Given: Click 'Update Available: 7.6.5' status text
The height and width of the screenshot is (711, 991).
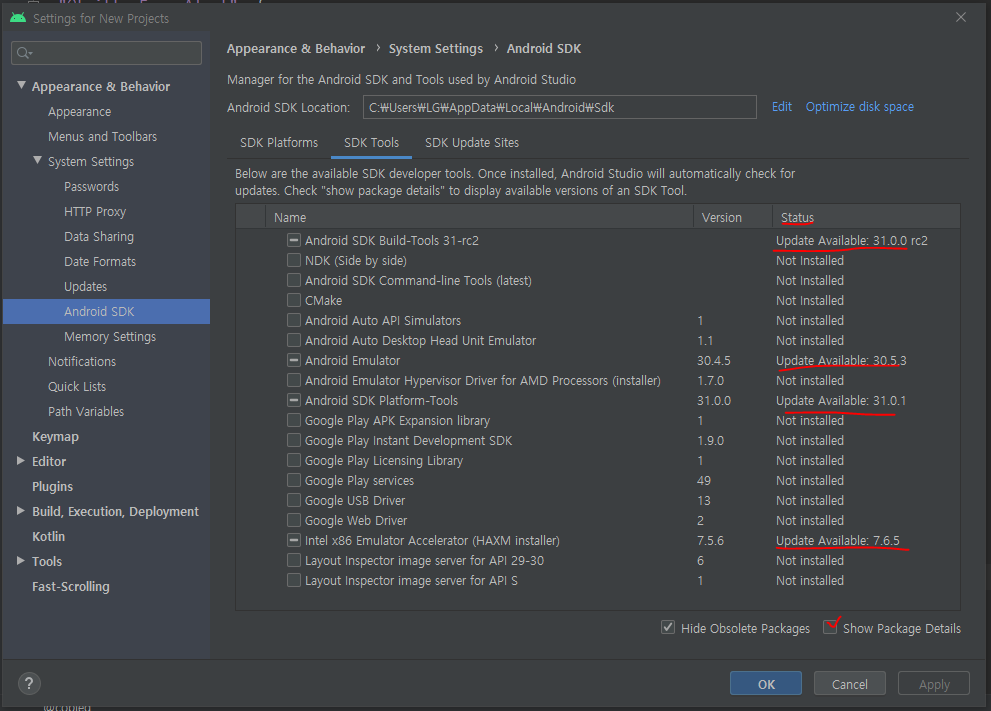Looking at the screenshot, I should [837, 540].
